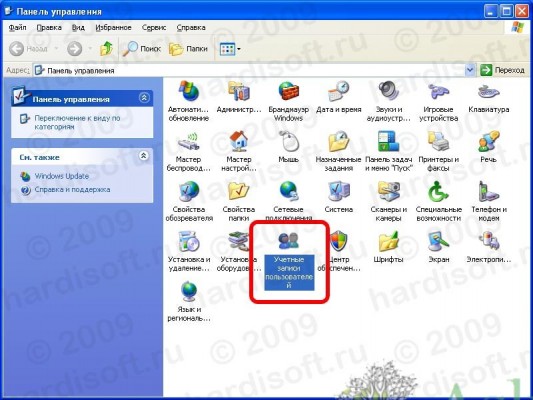Screen dimensions: 533x400
Task: Click the Windows flag logo in menu bar
Action: tap(517, 28)
